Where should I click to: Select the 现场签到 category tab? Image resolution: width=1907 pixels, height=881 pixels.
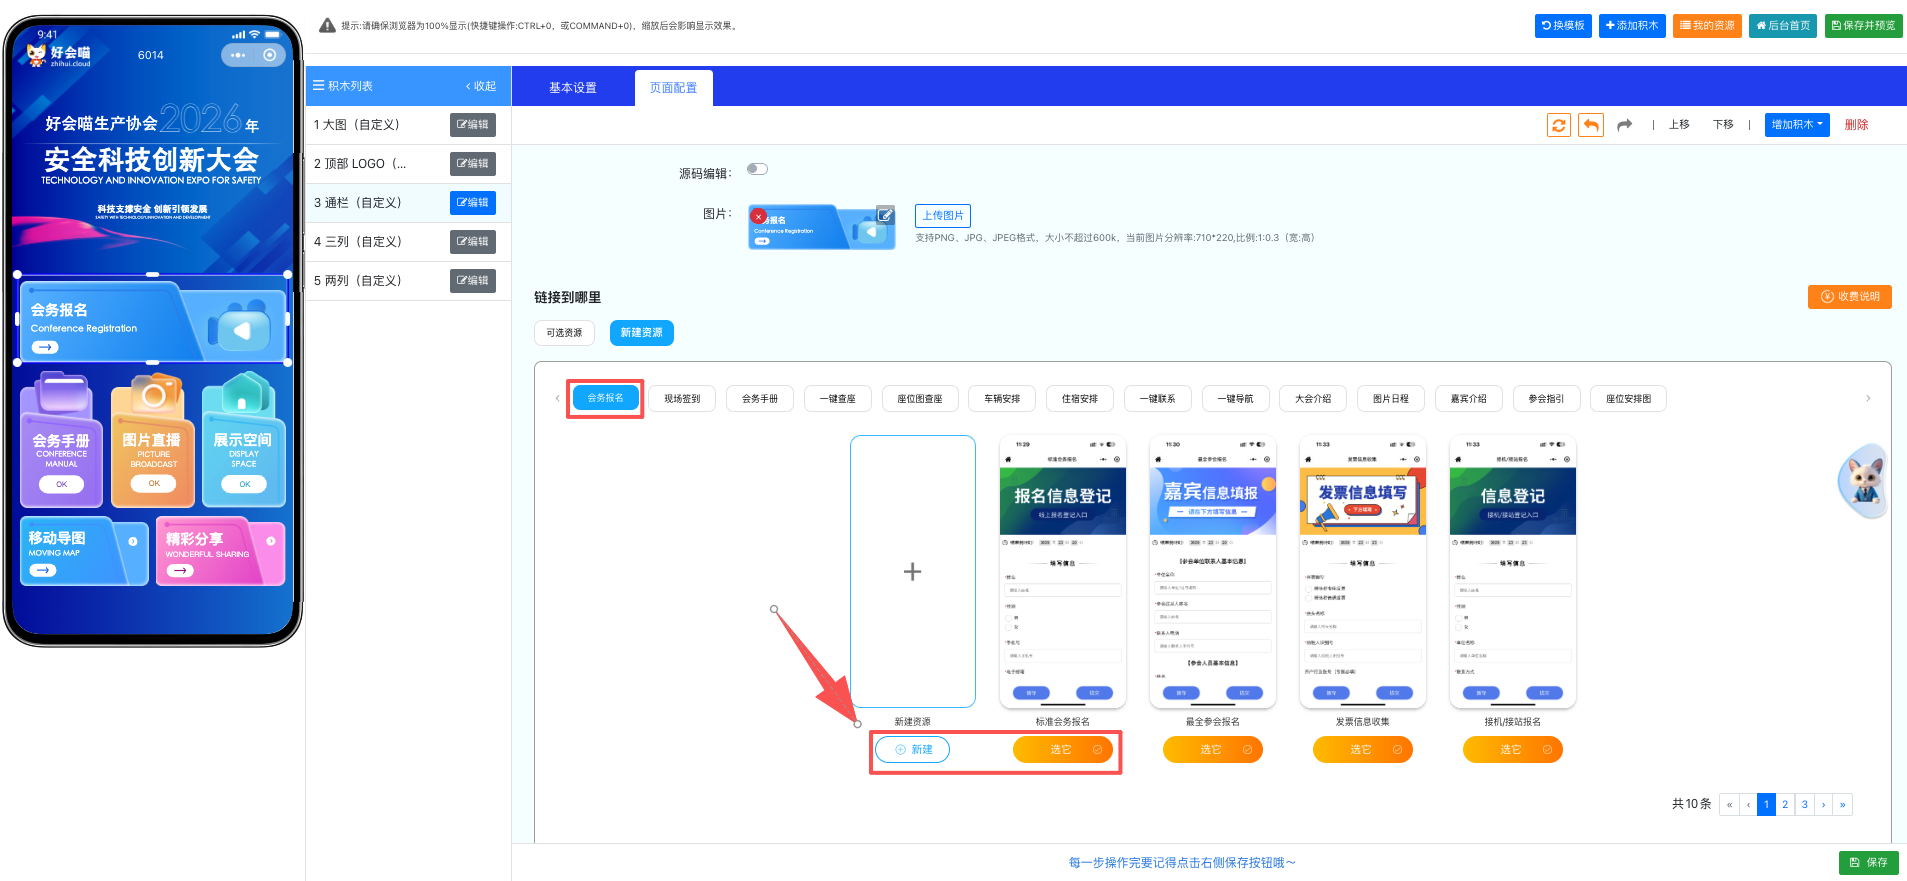[x=682, y=399]
